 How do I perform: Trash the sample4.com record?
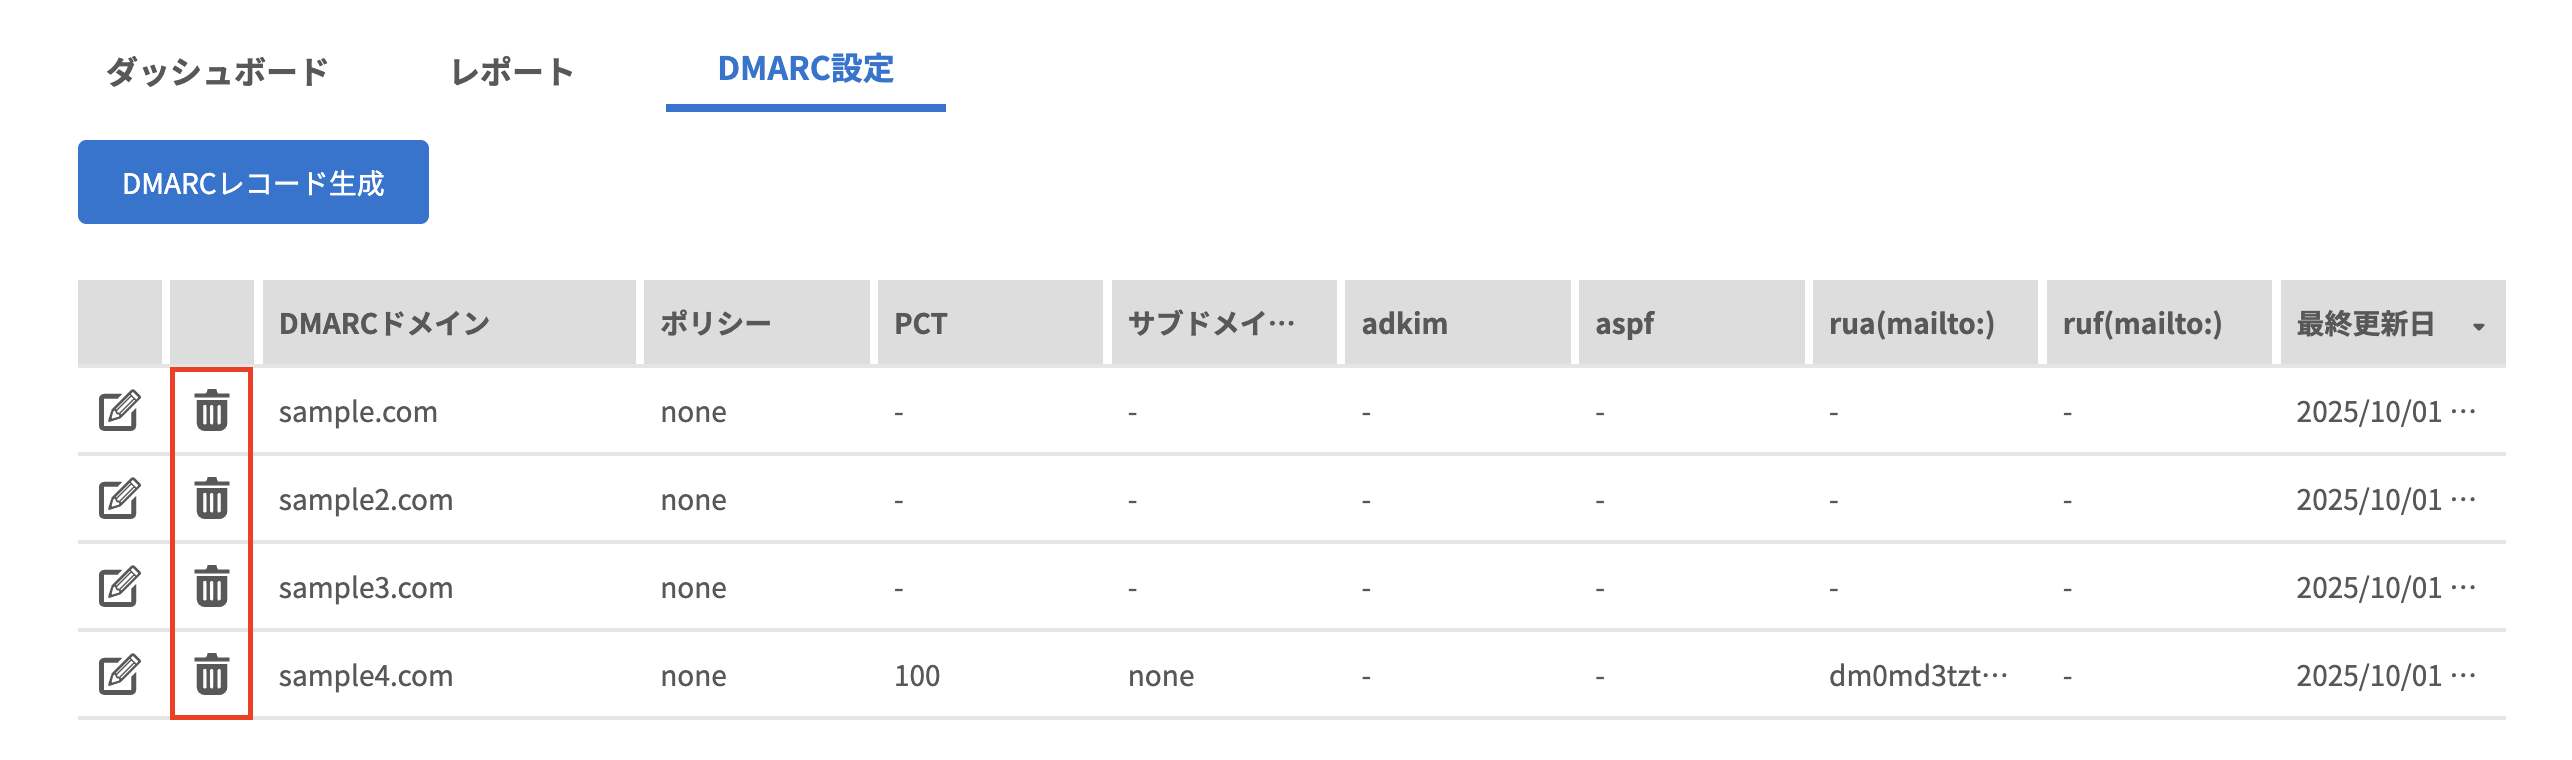(211, 675)
